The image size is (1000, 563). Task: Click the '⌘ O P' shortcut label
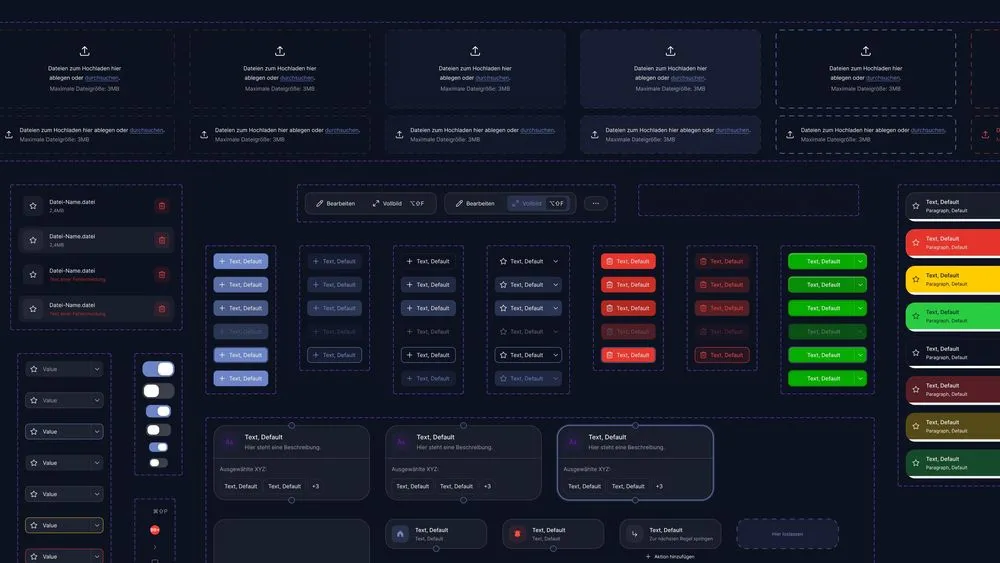click(159, 511)
